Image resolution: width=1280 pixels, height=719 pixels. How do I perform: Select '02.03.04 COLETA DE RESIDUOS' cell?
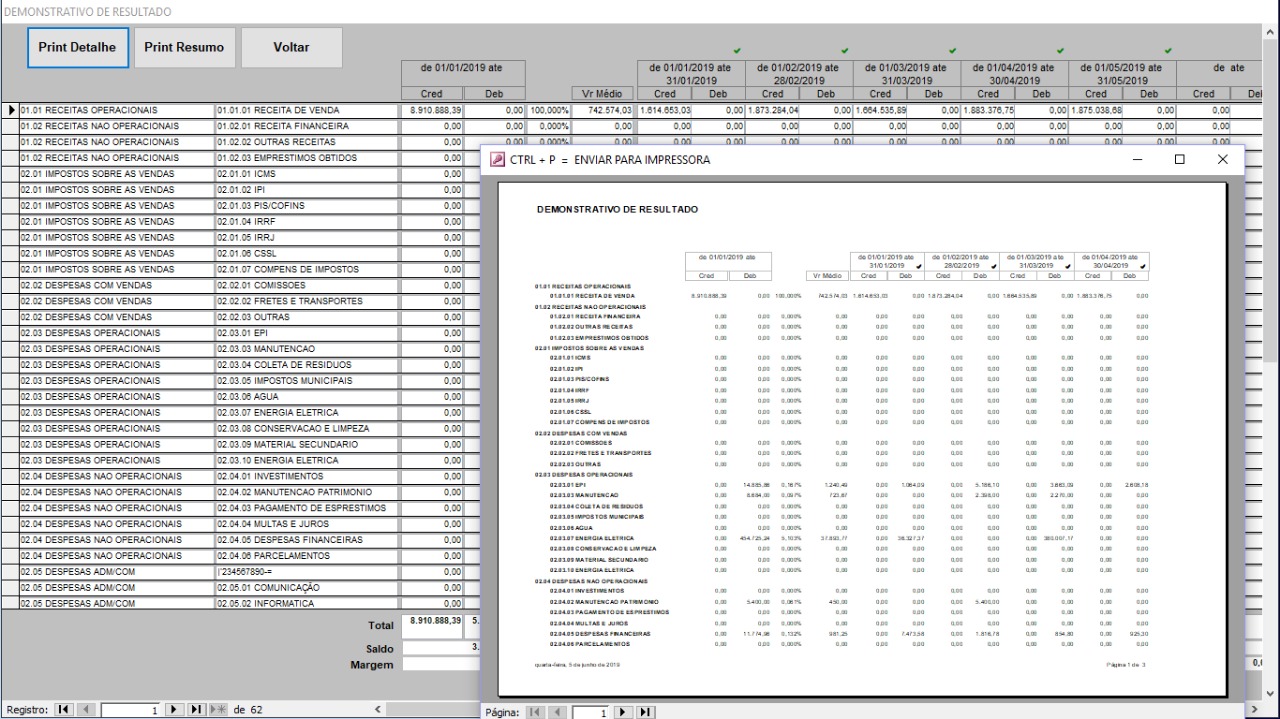(x=307, y=365)
